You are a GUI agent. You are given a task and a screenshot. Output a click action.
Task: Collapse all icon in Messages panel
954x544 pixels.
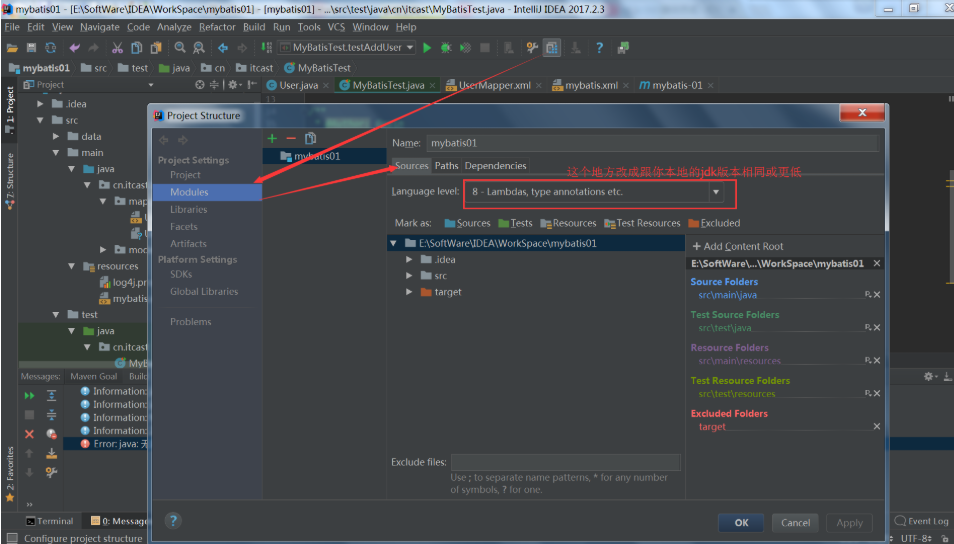click(x=52, y=415)
